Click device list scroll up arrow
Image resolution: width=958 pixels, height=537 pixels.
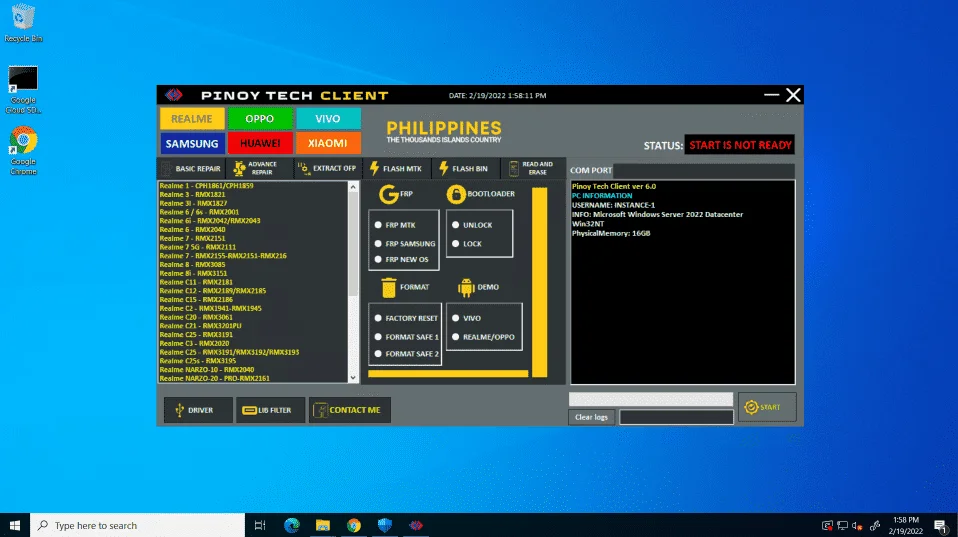pyautogui.click(x=353, y=187)
